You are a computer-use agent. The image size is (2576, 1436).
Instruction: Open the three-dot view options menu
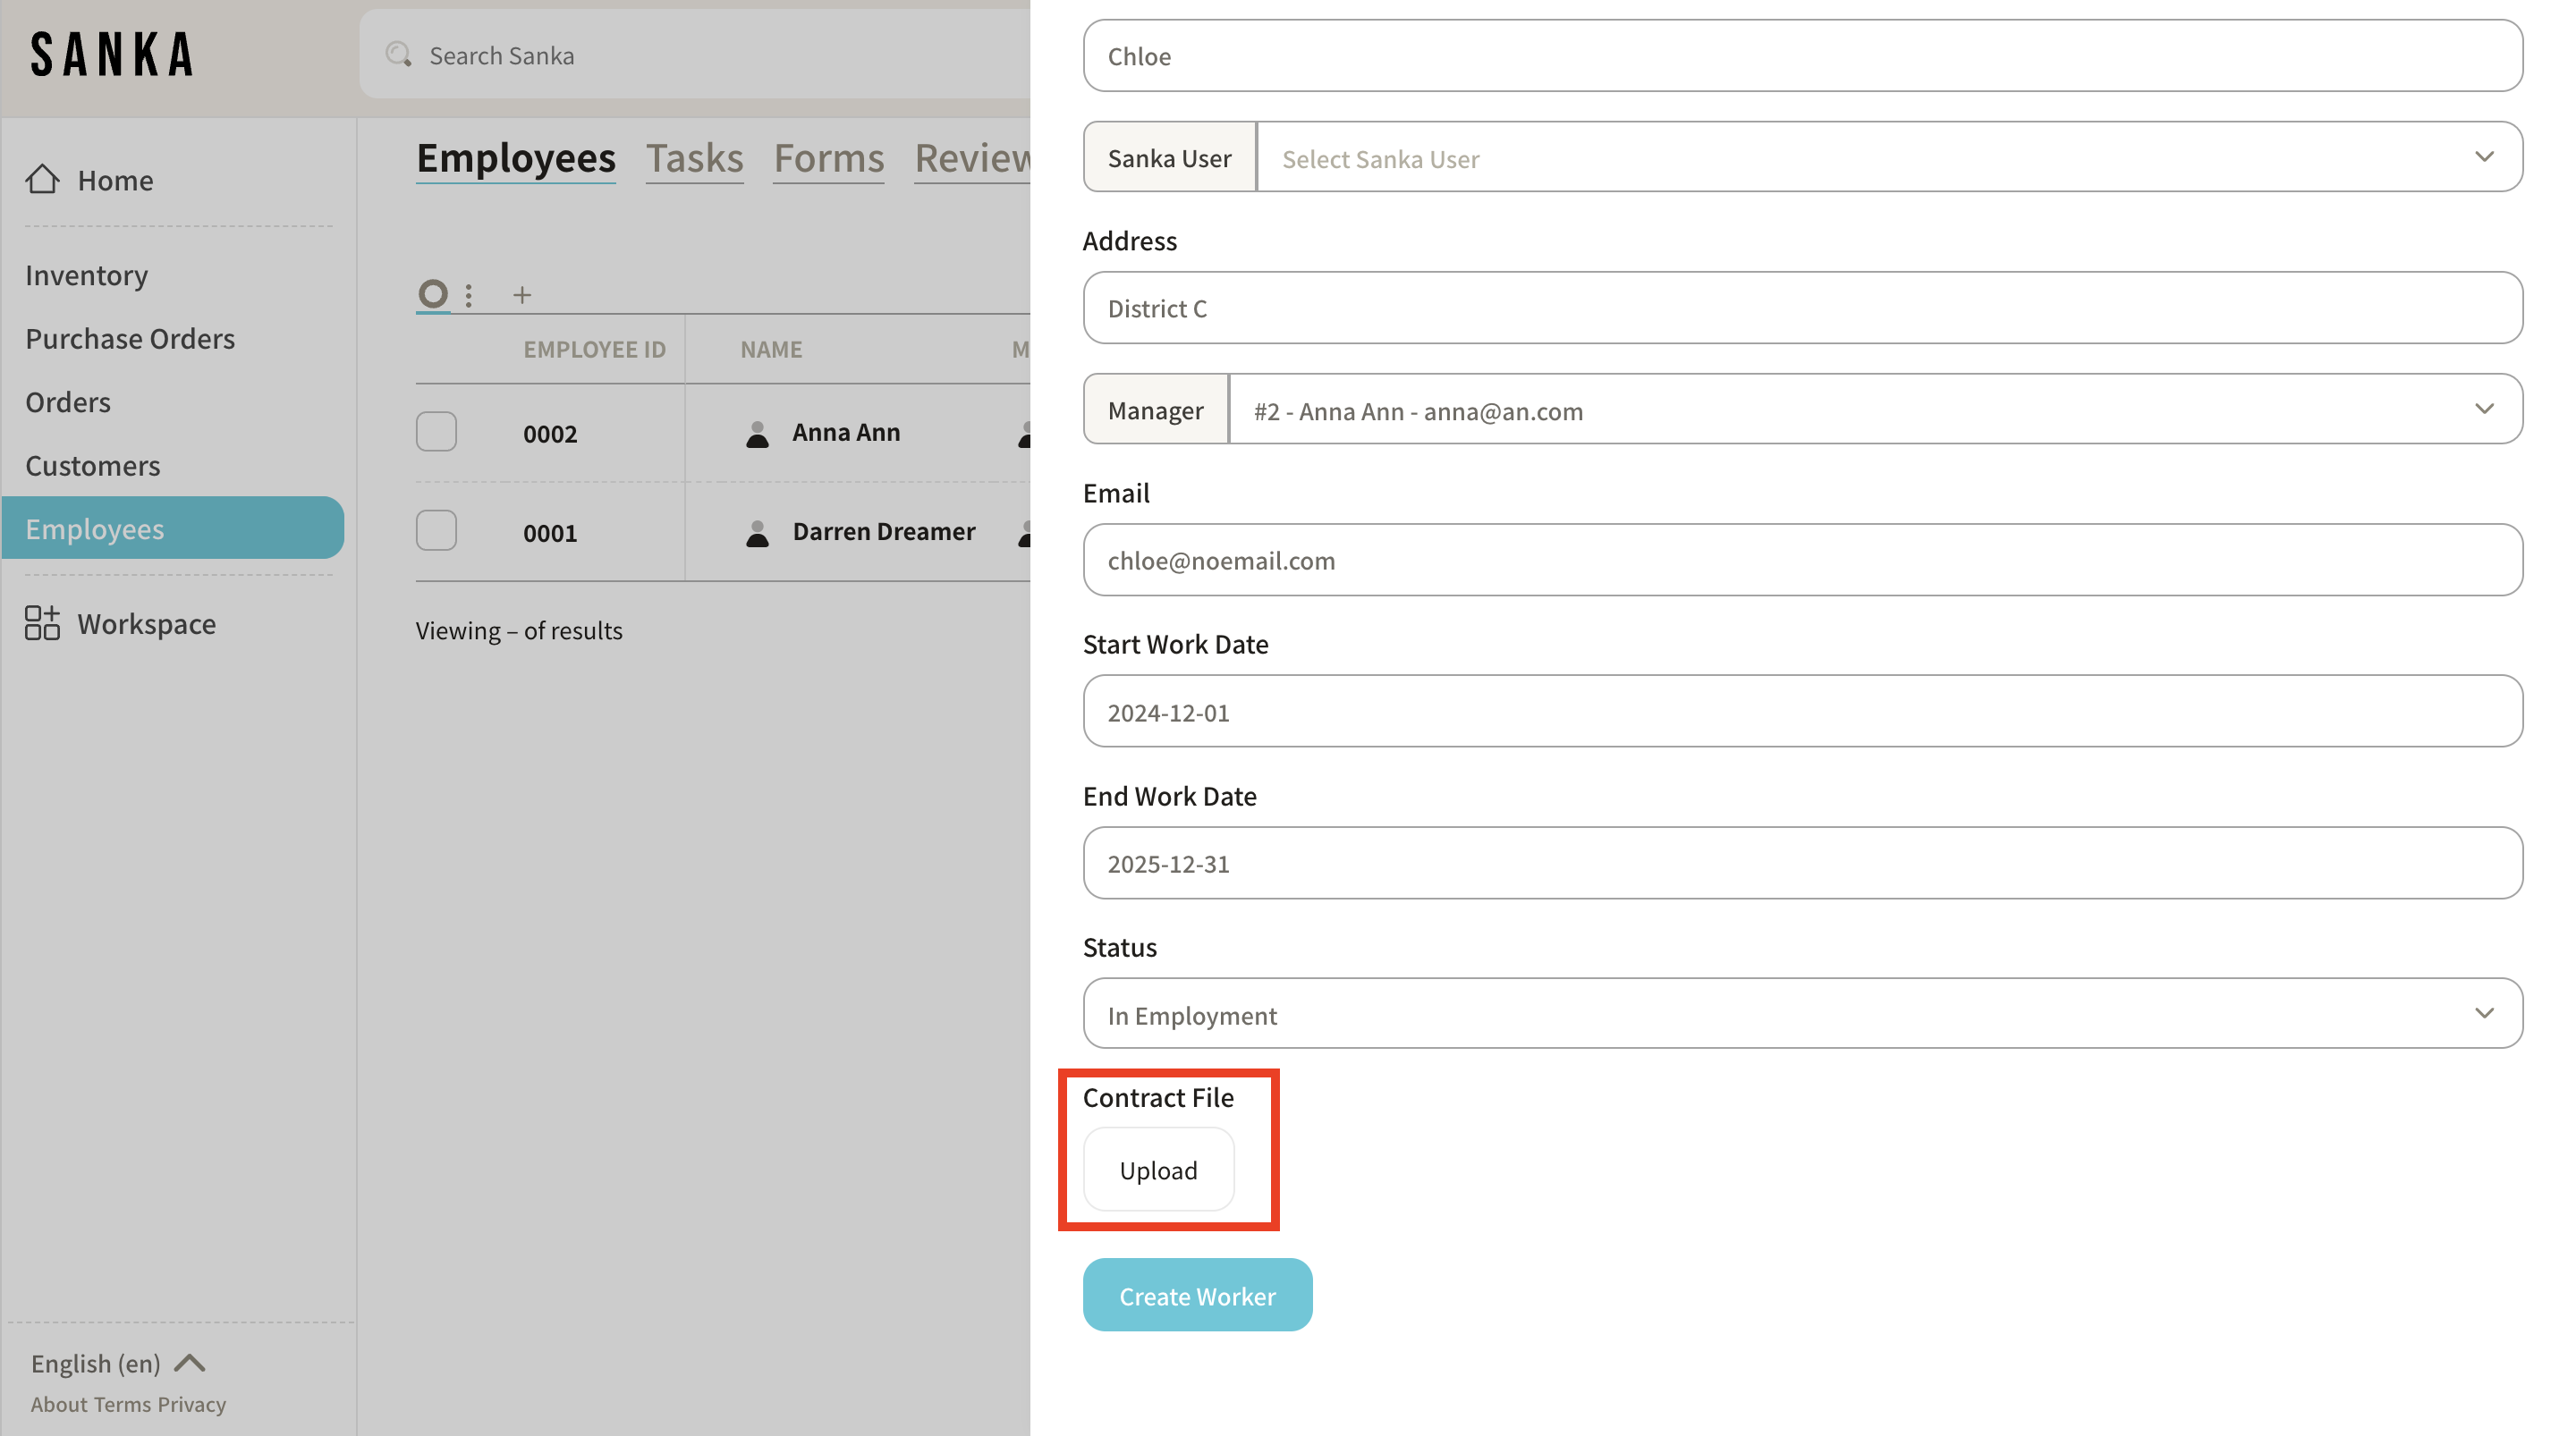click(469, 295)
